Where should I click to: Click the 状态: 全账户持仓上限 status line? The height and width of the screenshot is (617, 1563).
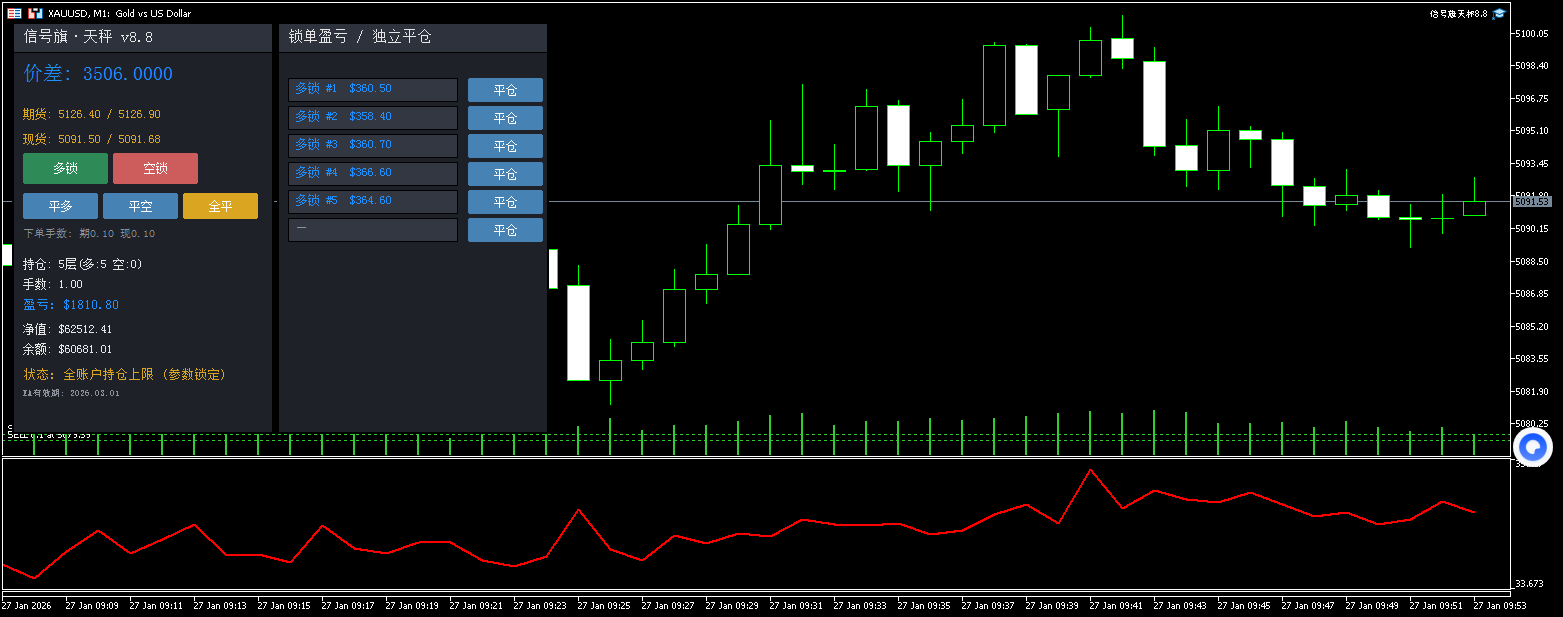pos(125,374)
